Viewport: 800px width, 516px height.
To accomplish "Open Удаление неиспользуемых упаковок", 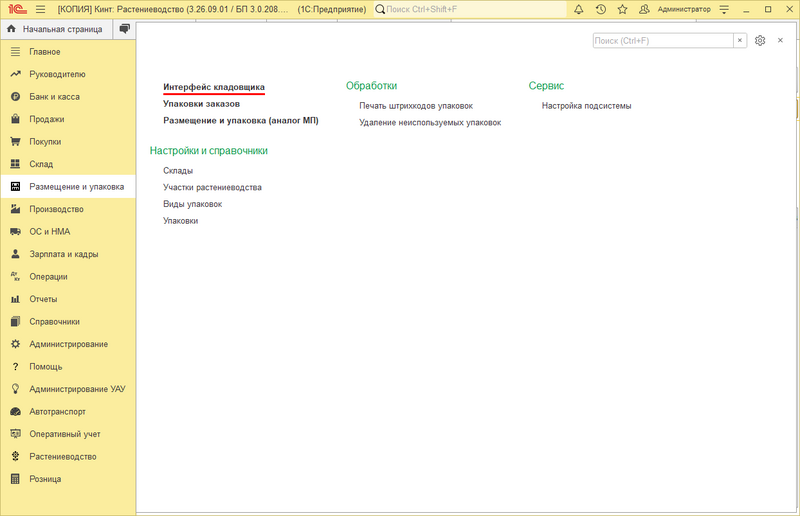I will [x=430, y=122].
